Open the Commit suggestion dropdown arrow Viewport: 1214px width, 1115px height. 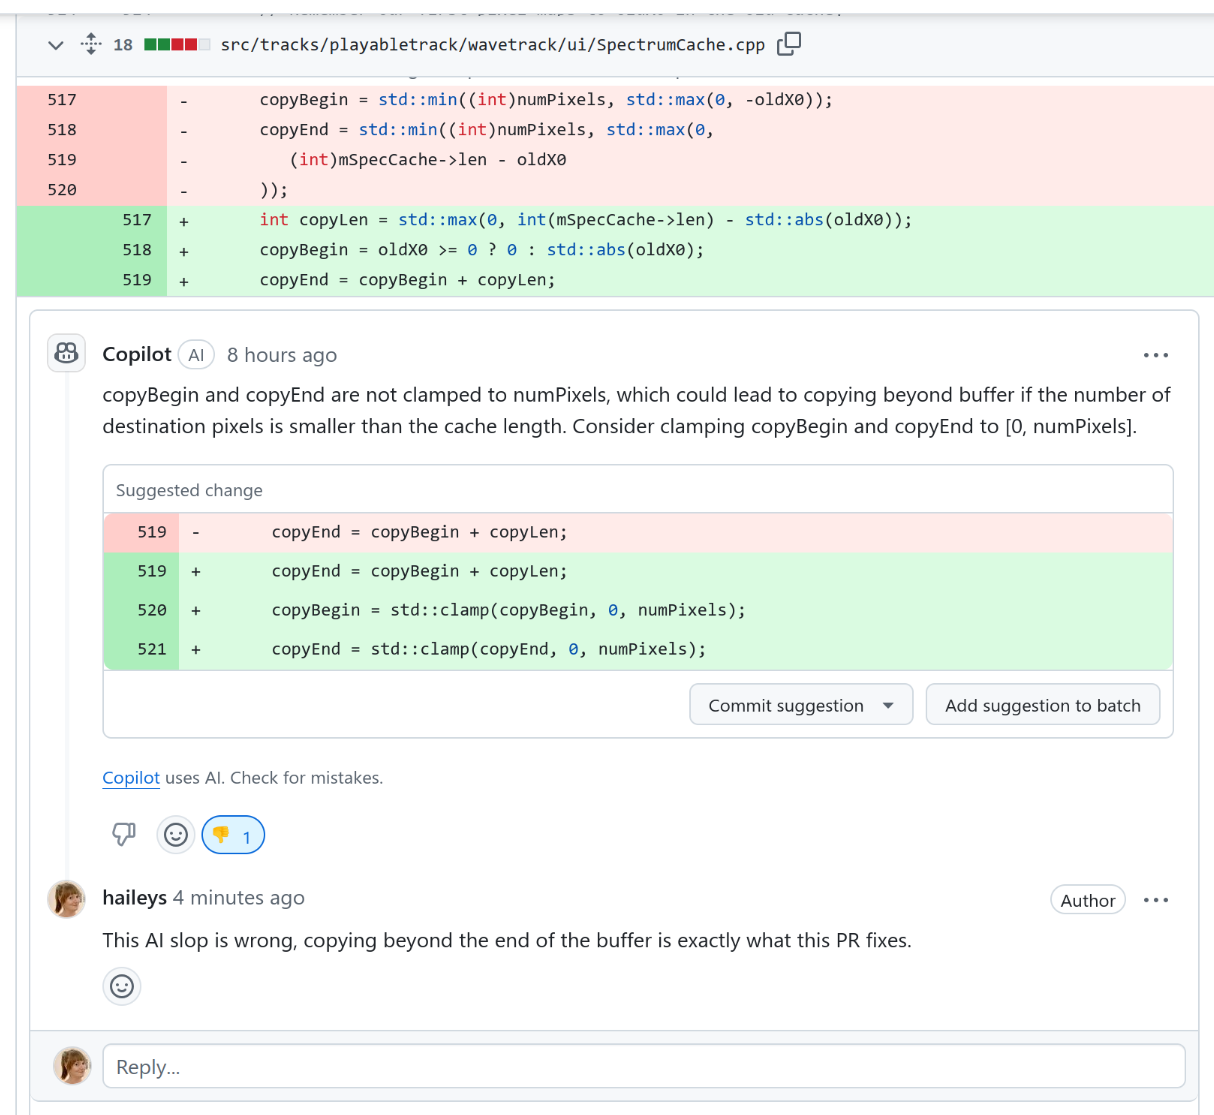pos(888,705)
